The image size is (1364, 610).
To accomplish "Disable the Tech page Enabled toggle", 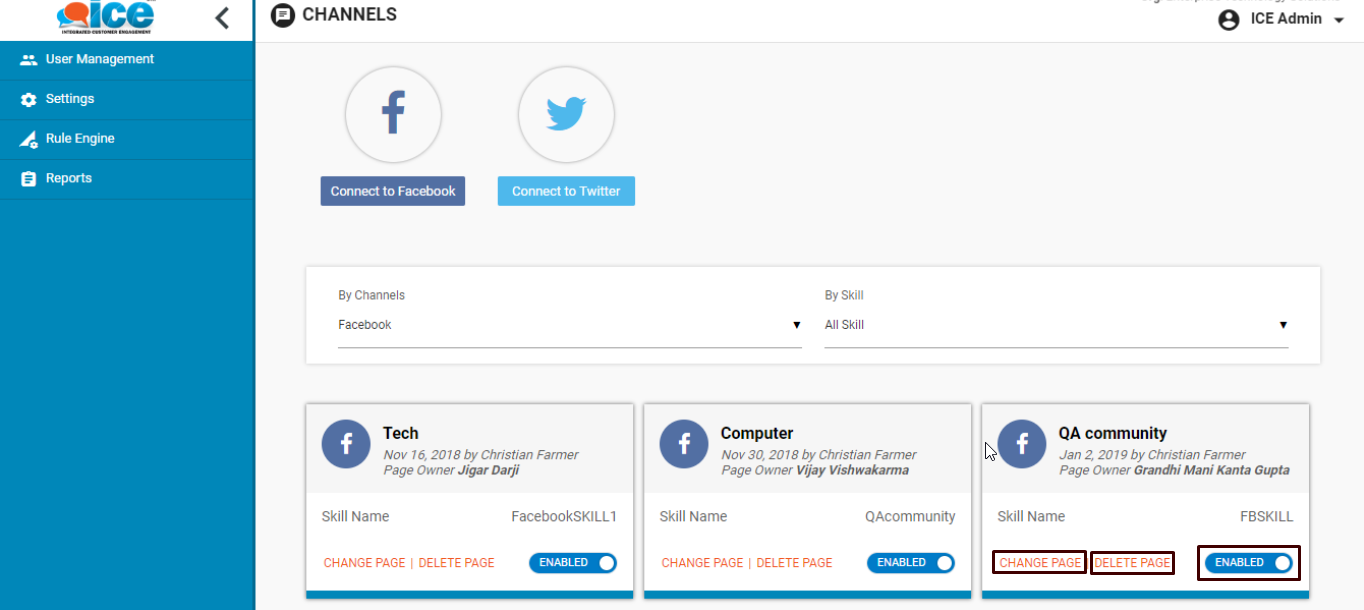I will [x=573, y=563].
